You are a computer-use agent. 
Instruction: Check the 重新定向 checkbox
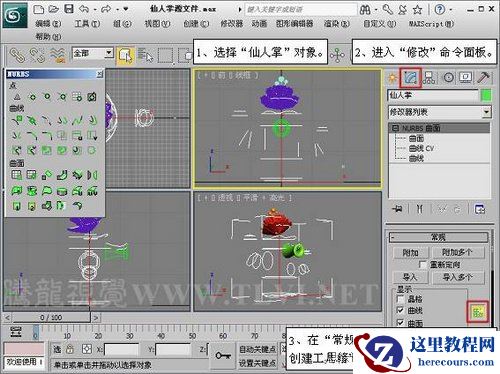click(x=422, y=265)
